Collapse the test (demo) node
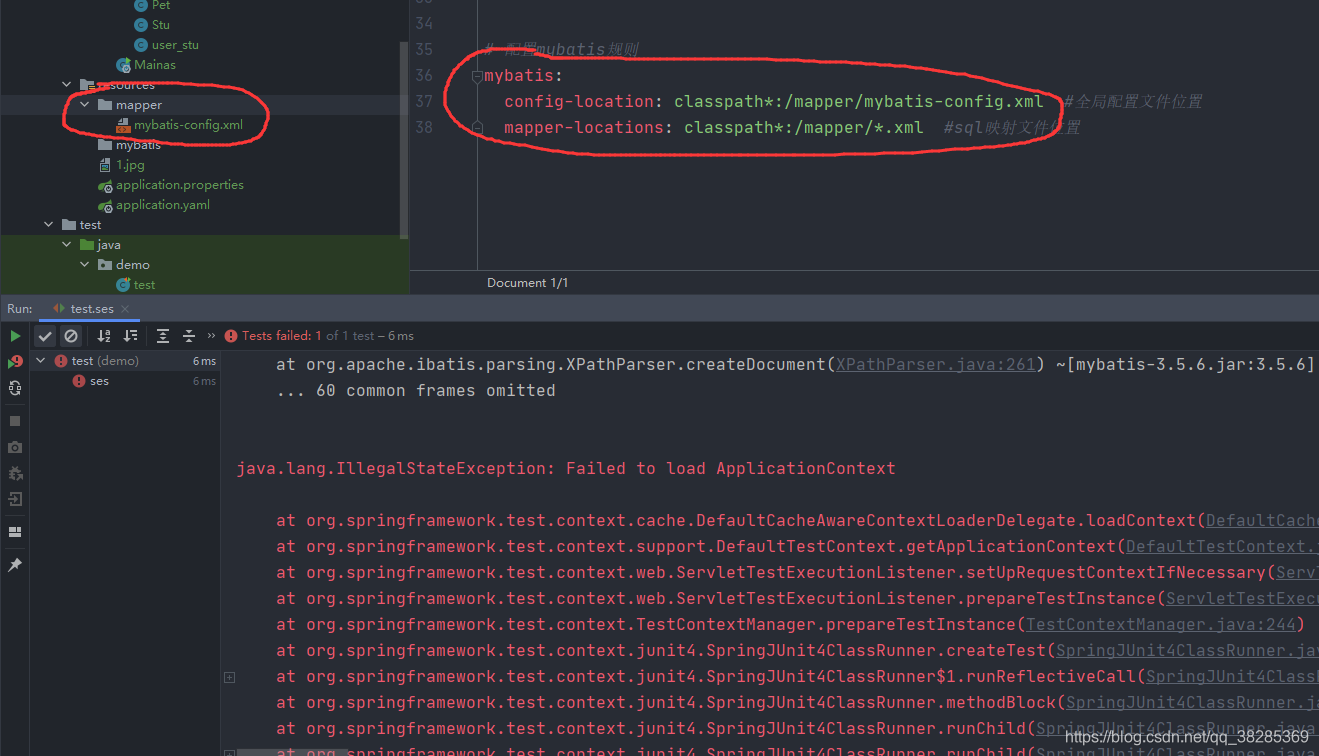1319x756 pixels. 39,360
